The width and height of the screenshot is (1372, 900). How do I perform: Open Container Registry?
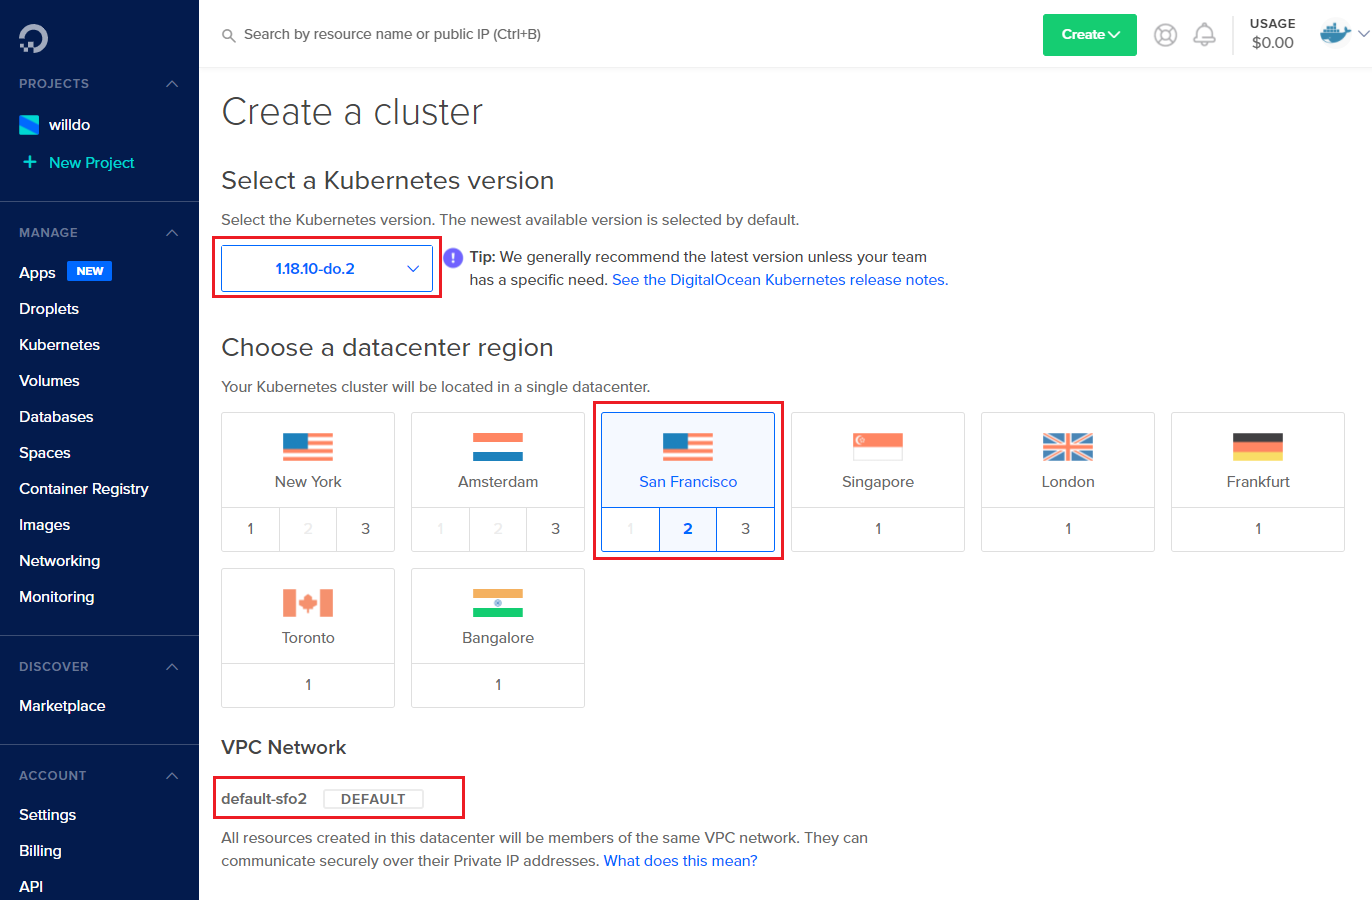click(84, 489)
